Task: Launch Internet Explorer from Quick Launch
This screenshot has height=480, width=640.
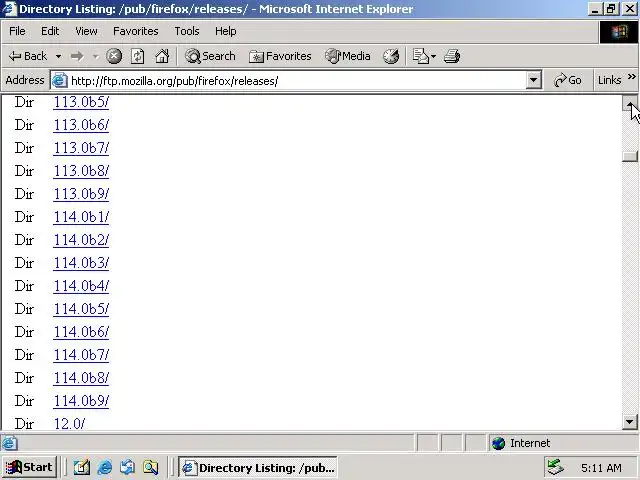Action: click(x=105, y=467)
